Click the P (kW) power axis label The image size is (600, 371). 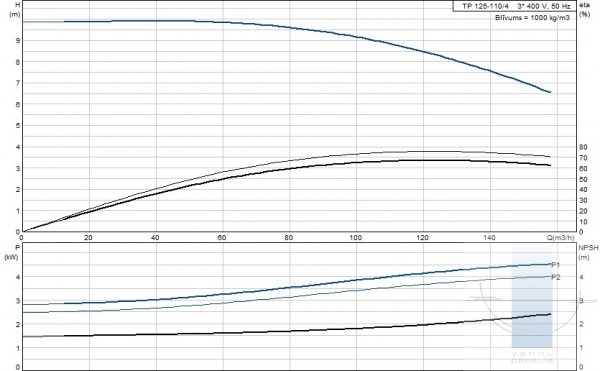pos(11,252)
